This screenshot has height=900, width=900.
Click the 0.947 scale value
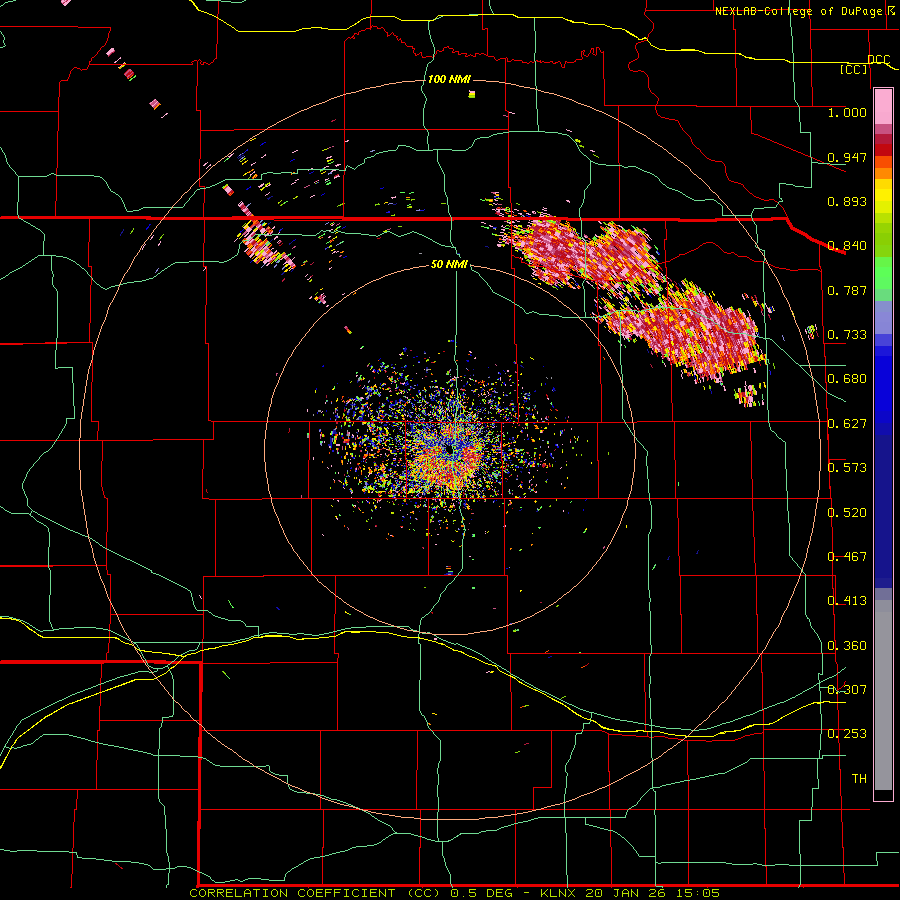pyautogui.click(x=847, y=157)
